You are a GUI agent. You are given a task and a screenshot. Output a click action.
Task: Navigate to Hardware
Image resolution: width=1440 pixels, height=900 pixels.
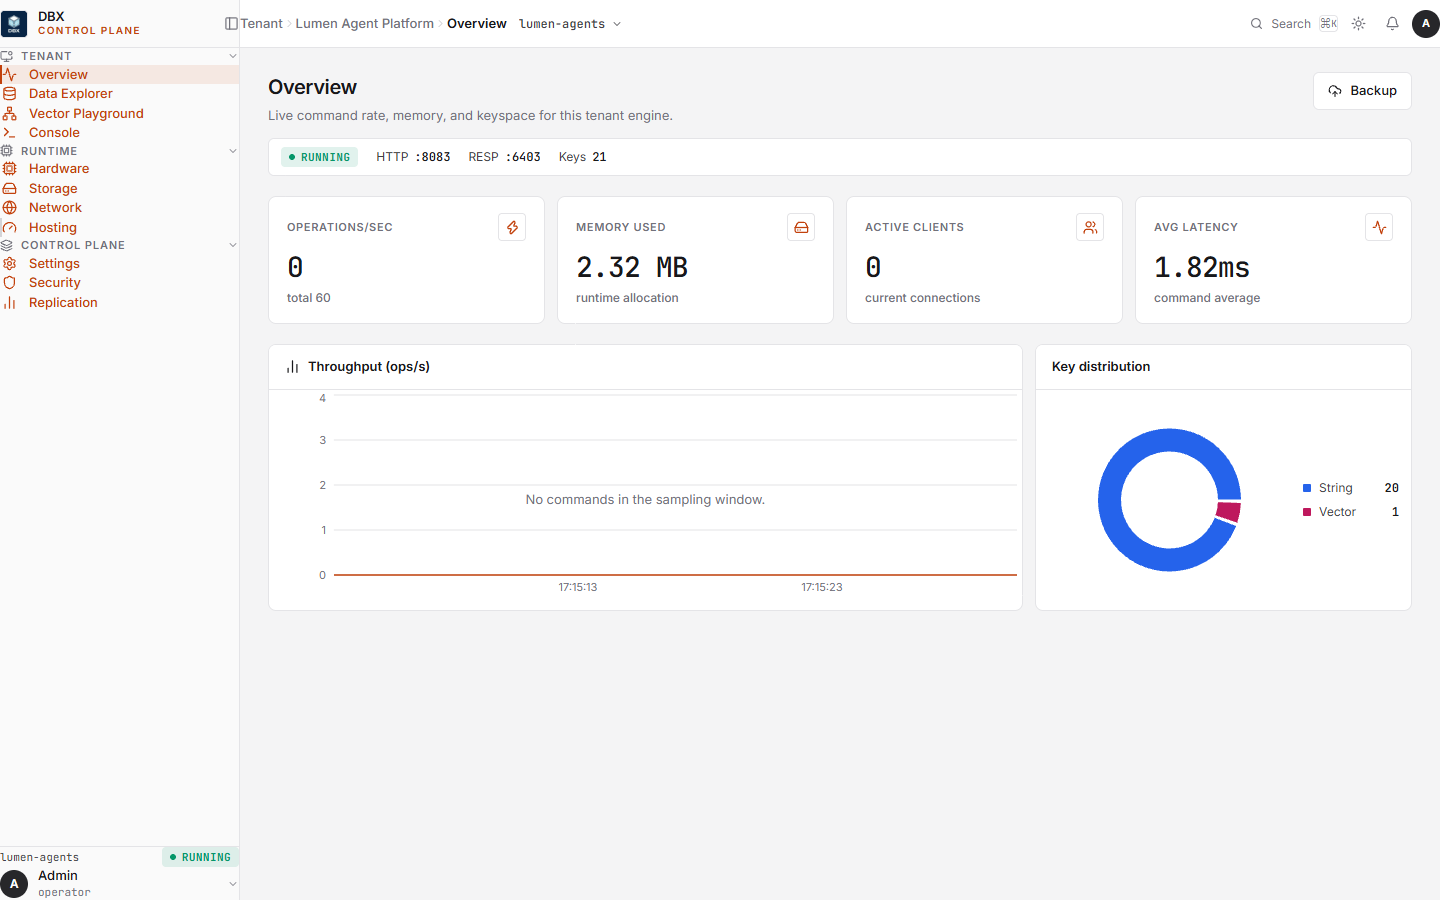pyautogui.click(x=119, y=169)
